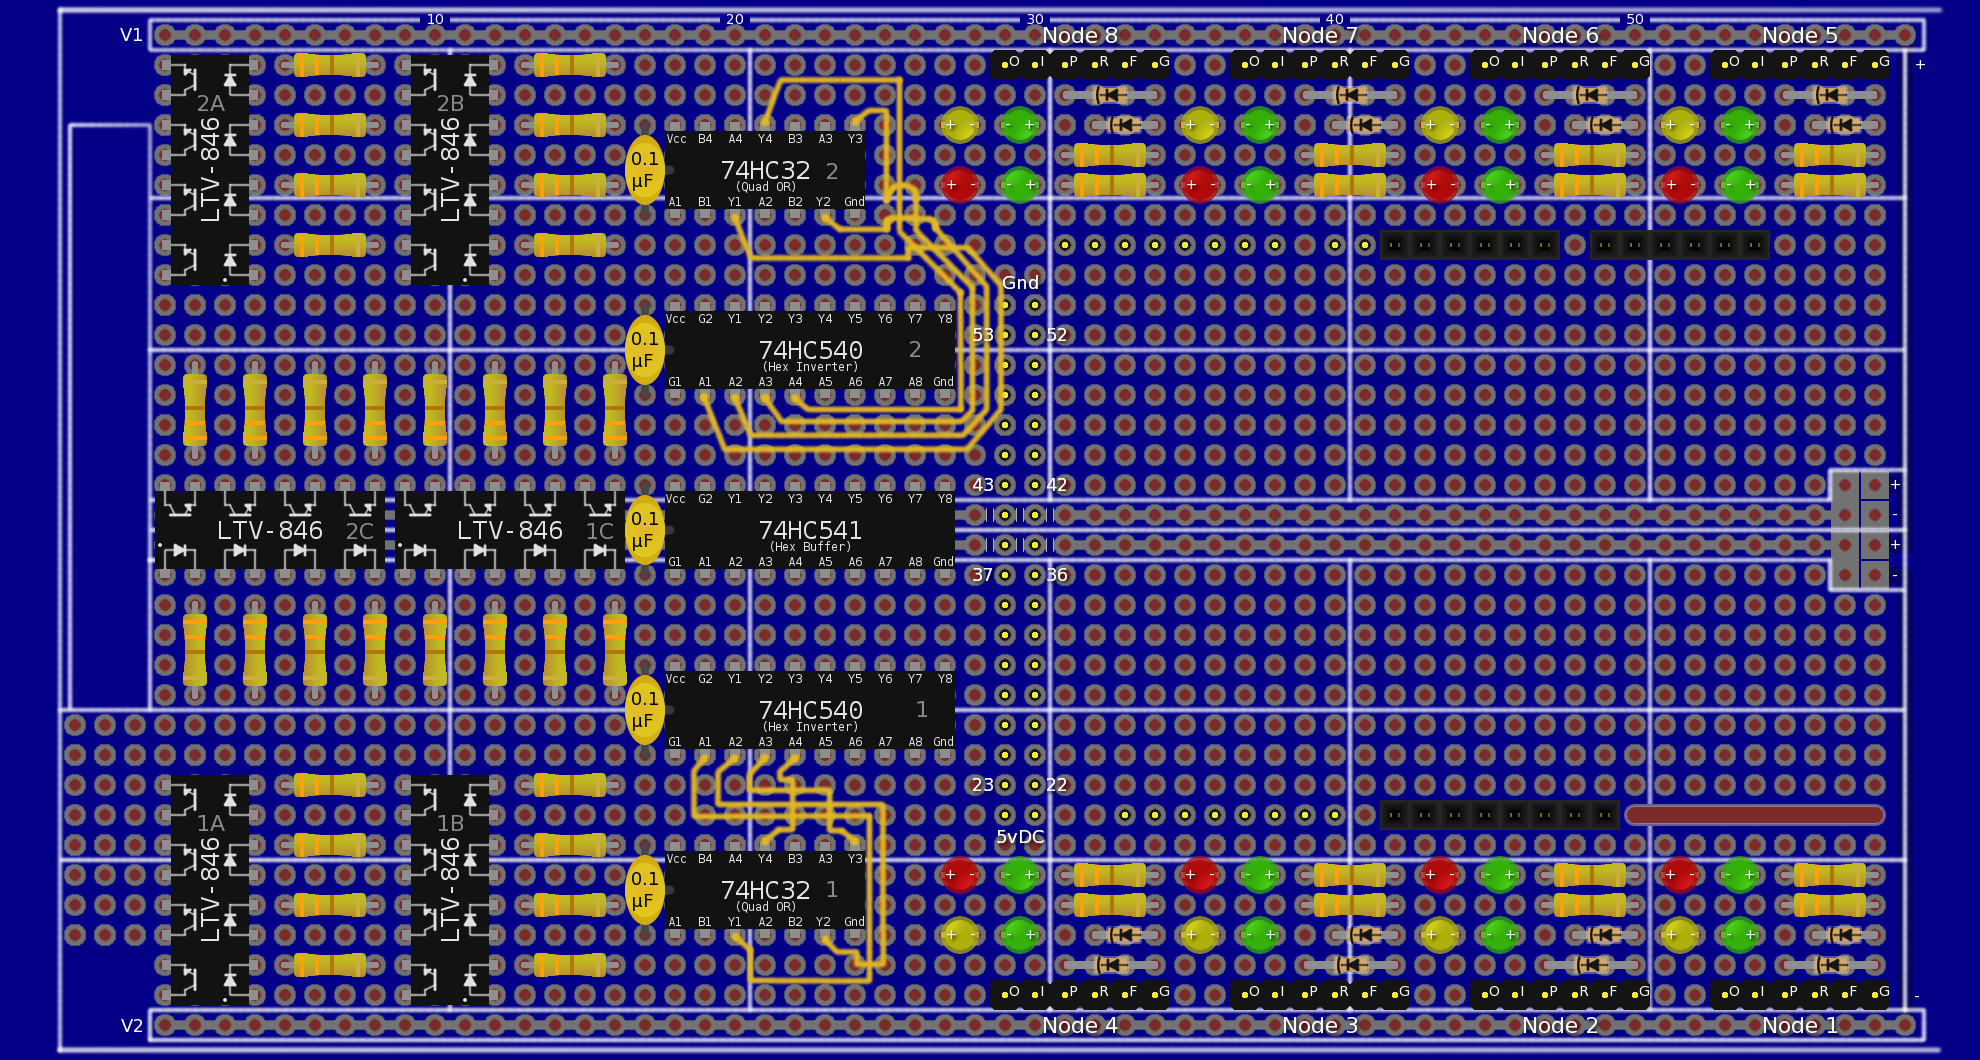Click column marker 40 at top
The height and width of the screenshot is (1060, 1980).
pos(1335,19)
